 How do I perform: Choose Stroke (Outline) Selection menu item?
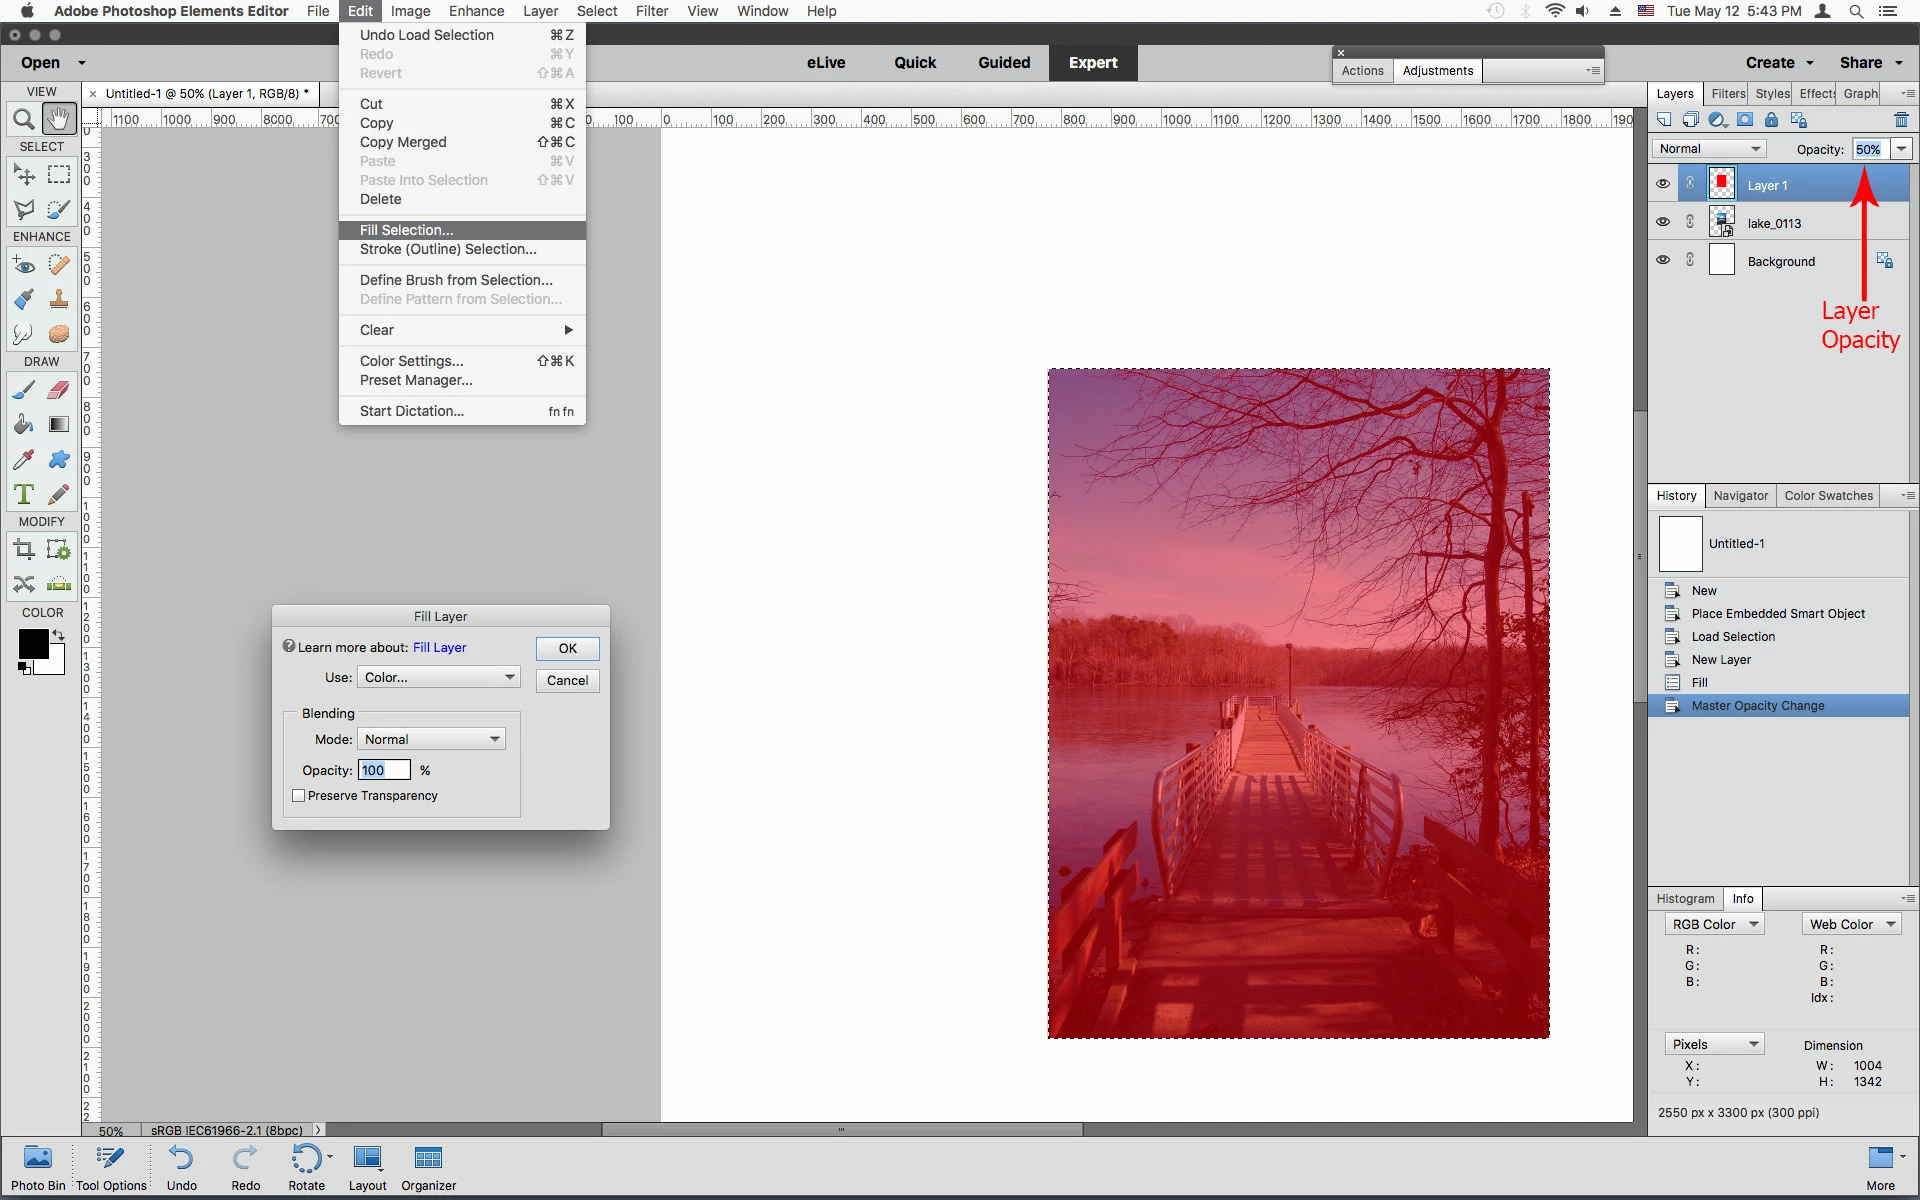(448, 249)
